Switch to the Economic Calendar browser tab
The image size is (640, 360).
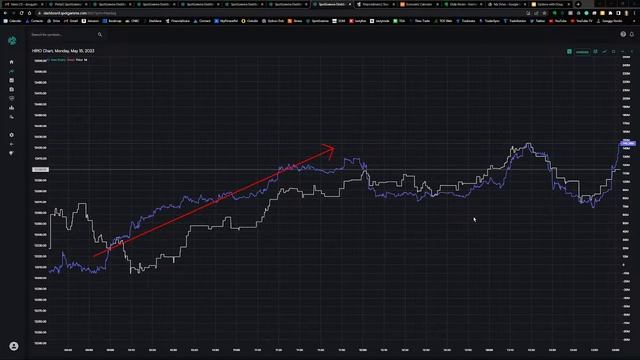(x=420, y=4)
